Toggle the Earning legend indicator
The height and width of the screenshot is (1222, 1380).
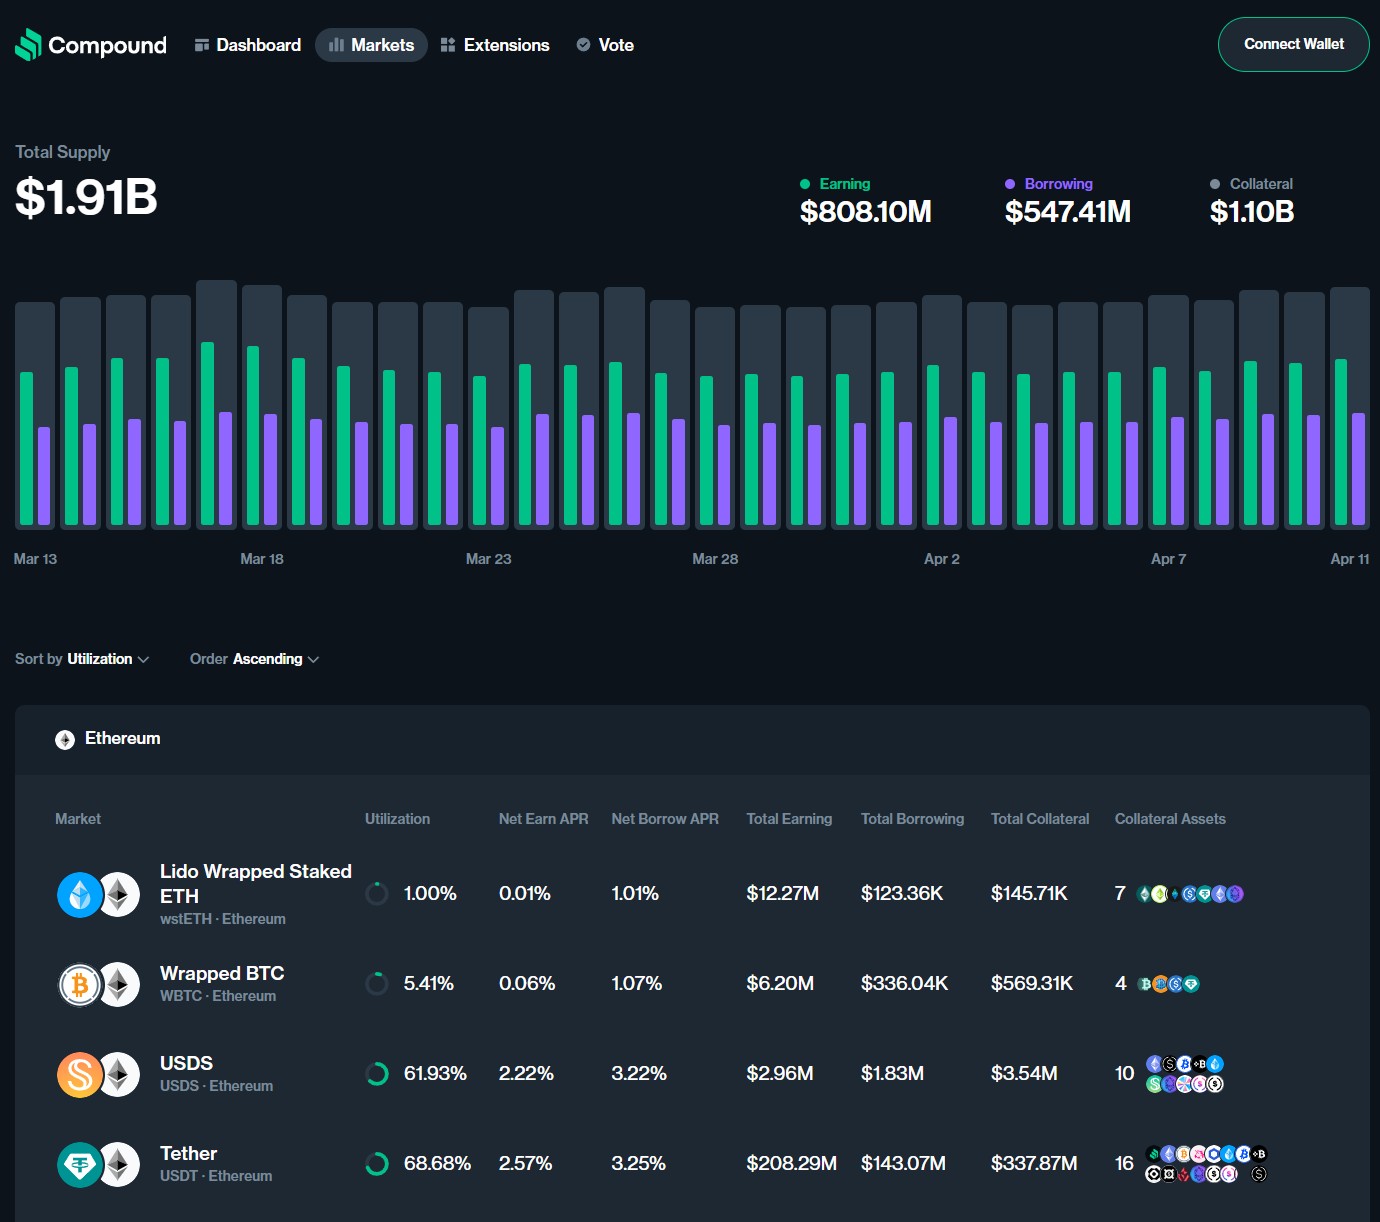[805, 184]
